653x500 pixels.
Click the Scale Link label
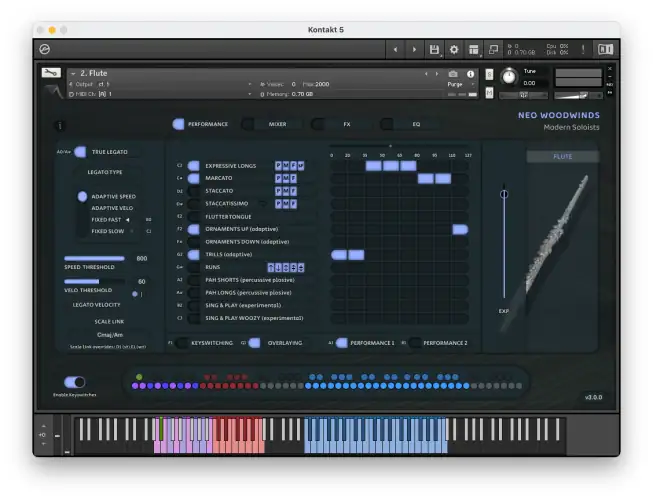[109, 321]
